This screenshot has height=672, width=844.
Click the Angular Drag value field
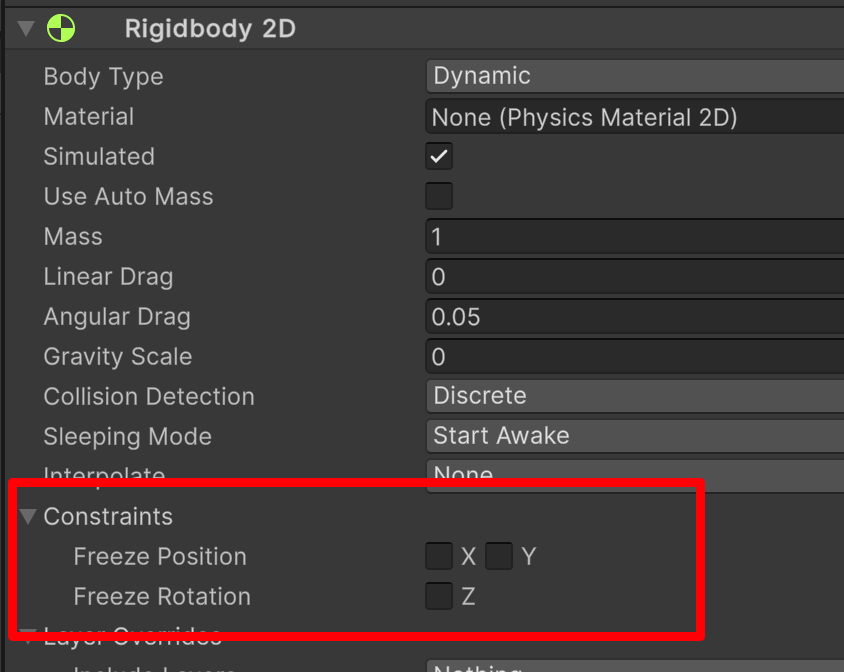click(x=635, y=317)
